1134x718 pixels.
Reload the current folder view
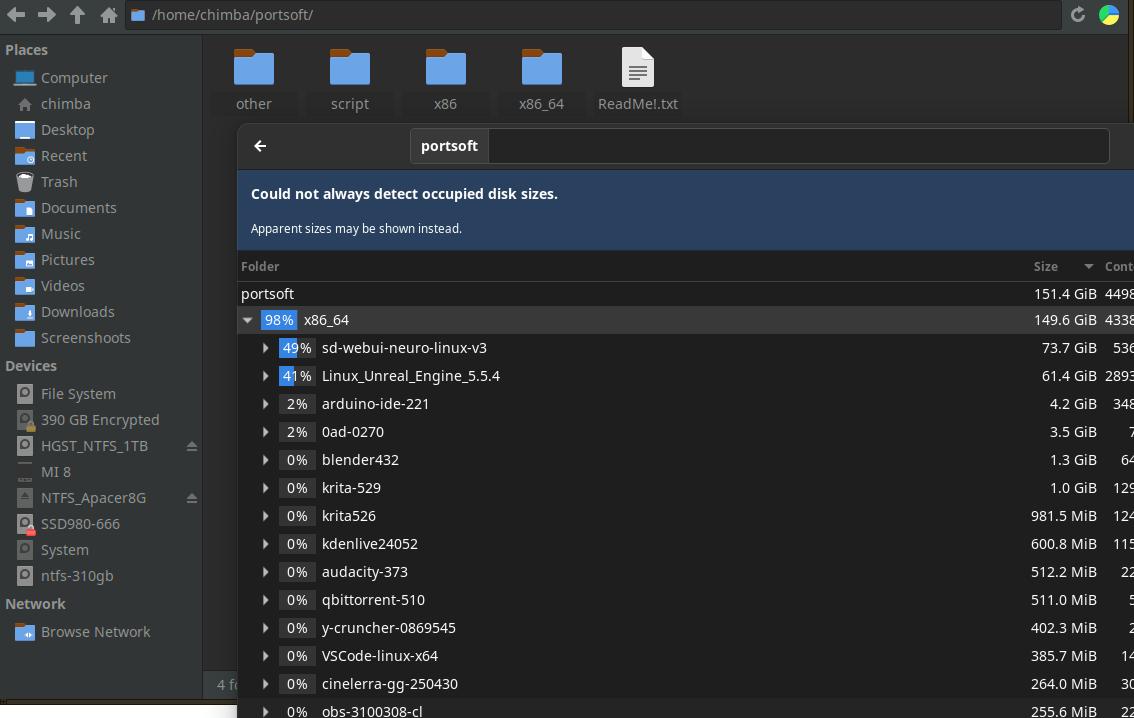click(1078, 14)
